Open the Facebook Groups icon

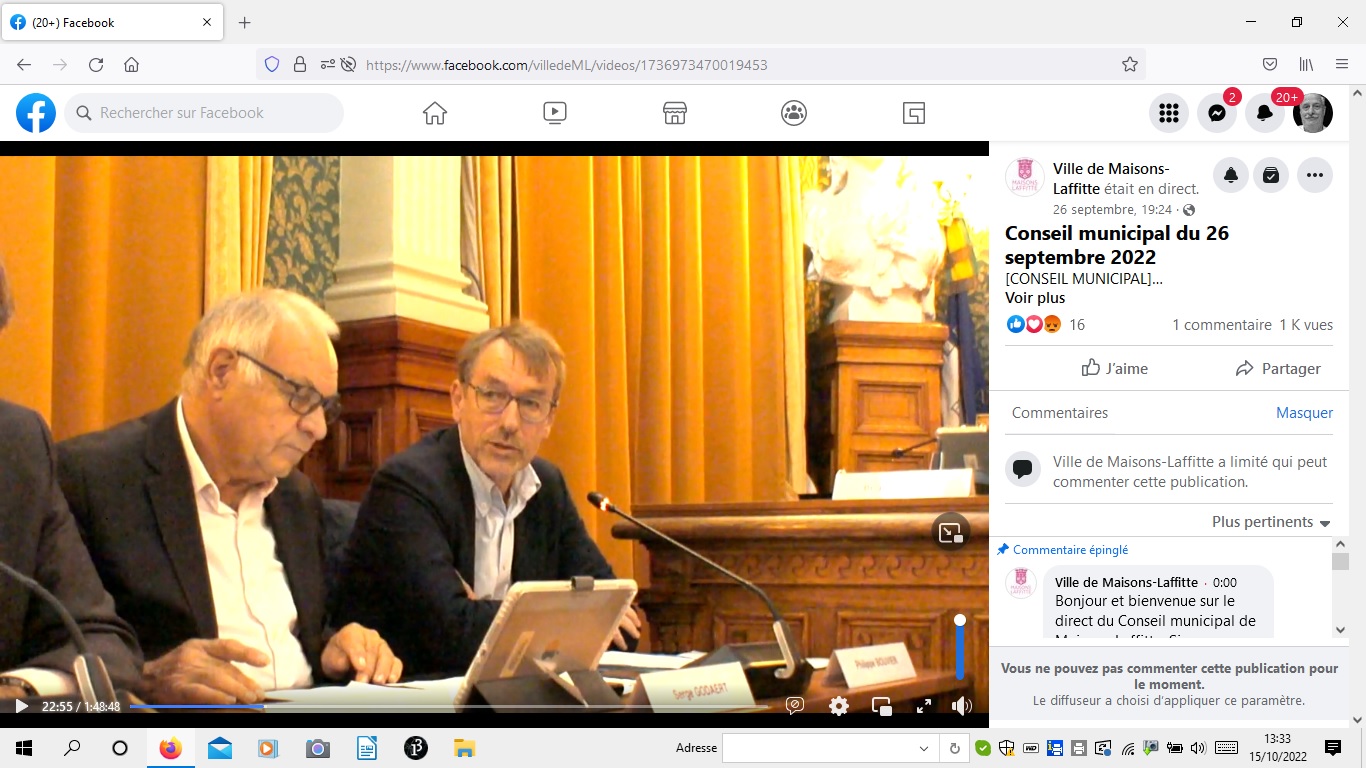[x=794, y=113]
